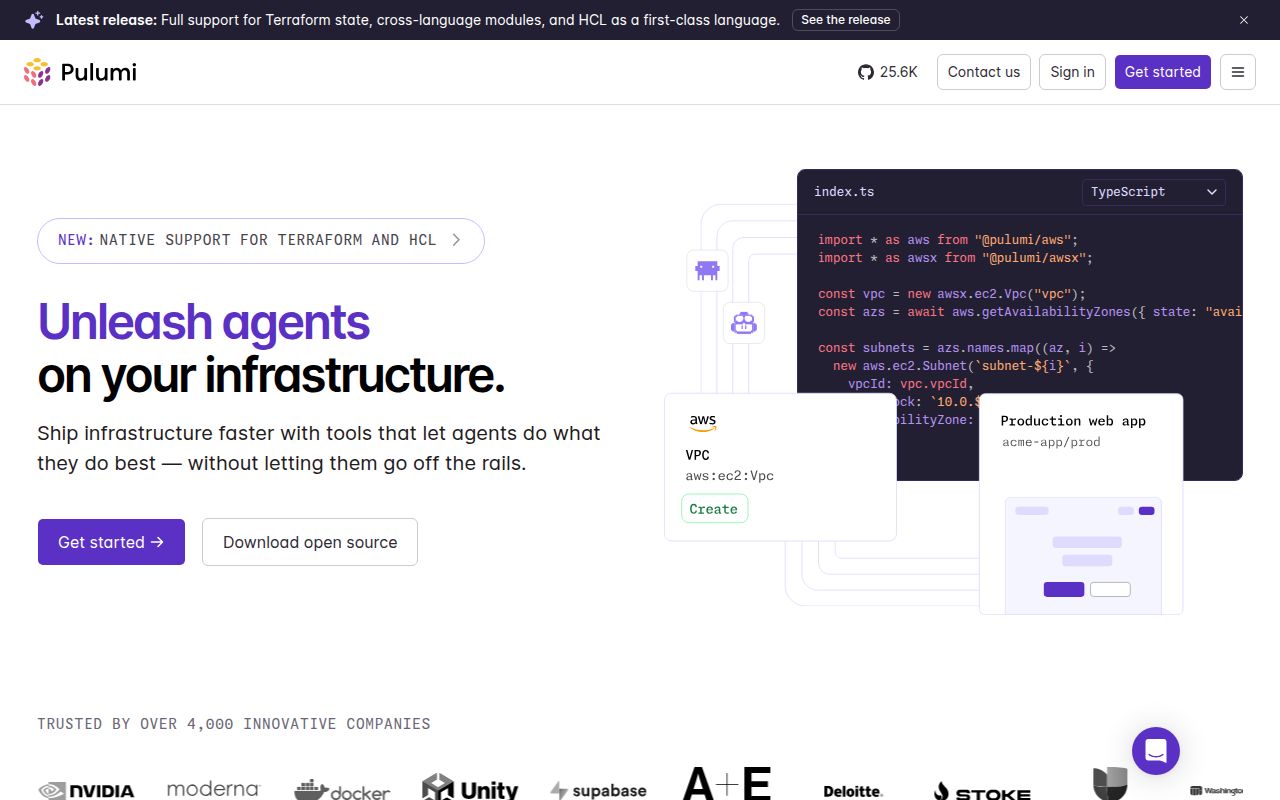This screenshot has width=1280, height=800.
Task: Click the Univision logo
Action: [x=1110, y=784]
